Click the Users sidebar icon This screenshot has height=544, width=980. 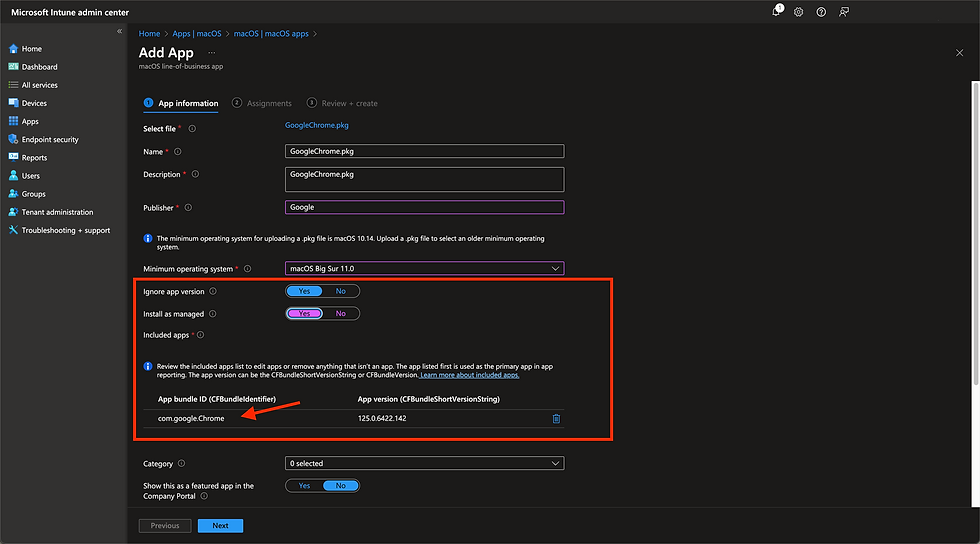13,176
